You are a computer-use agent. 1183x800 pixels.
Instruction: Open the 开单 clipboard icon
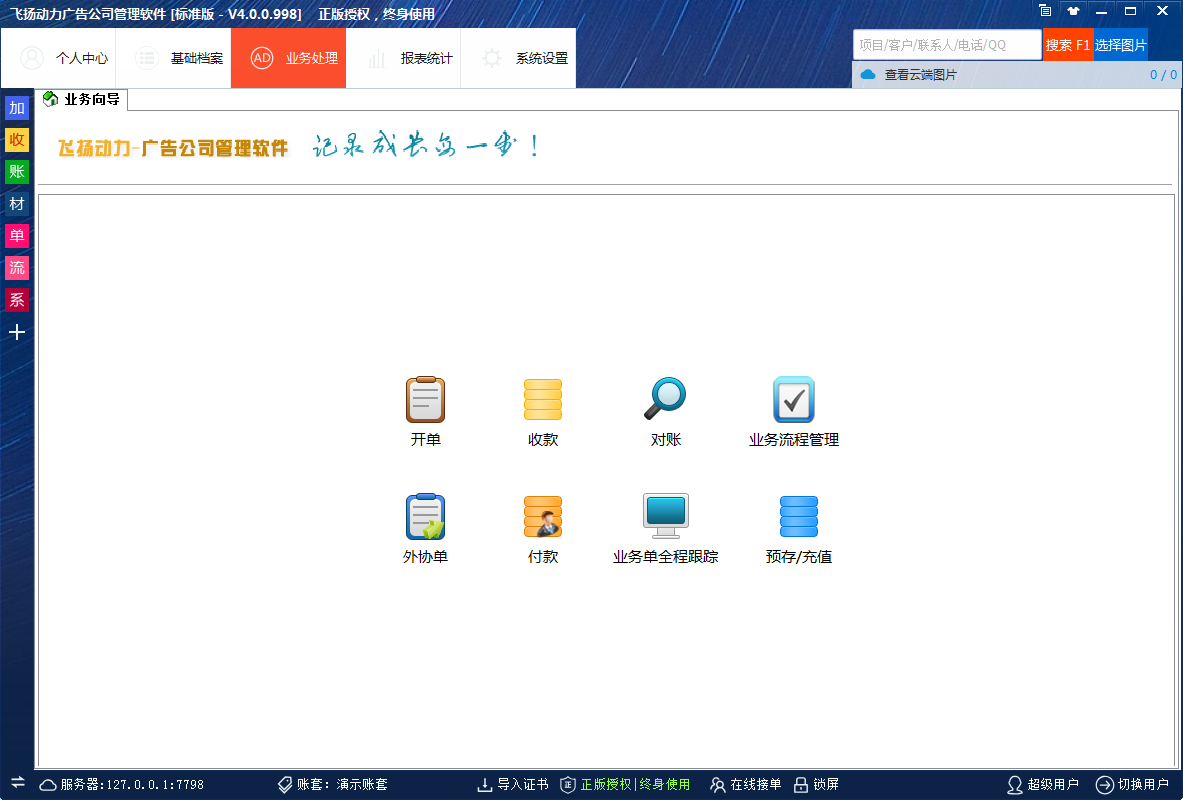click(425, 400)
